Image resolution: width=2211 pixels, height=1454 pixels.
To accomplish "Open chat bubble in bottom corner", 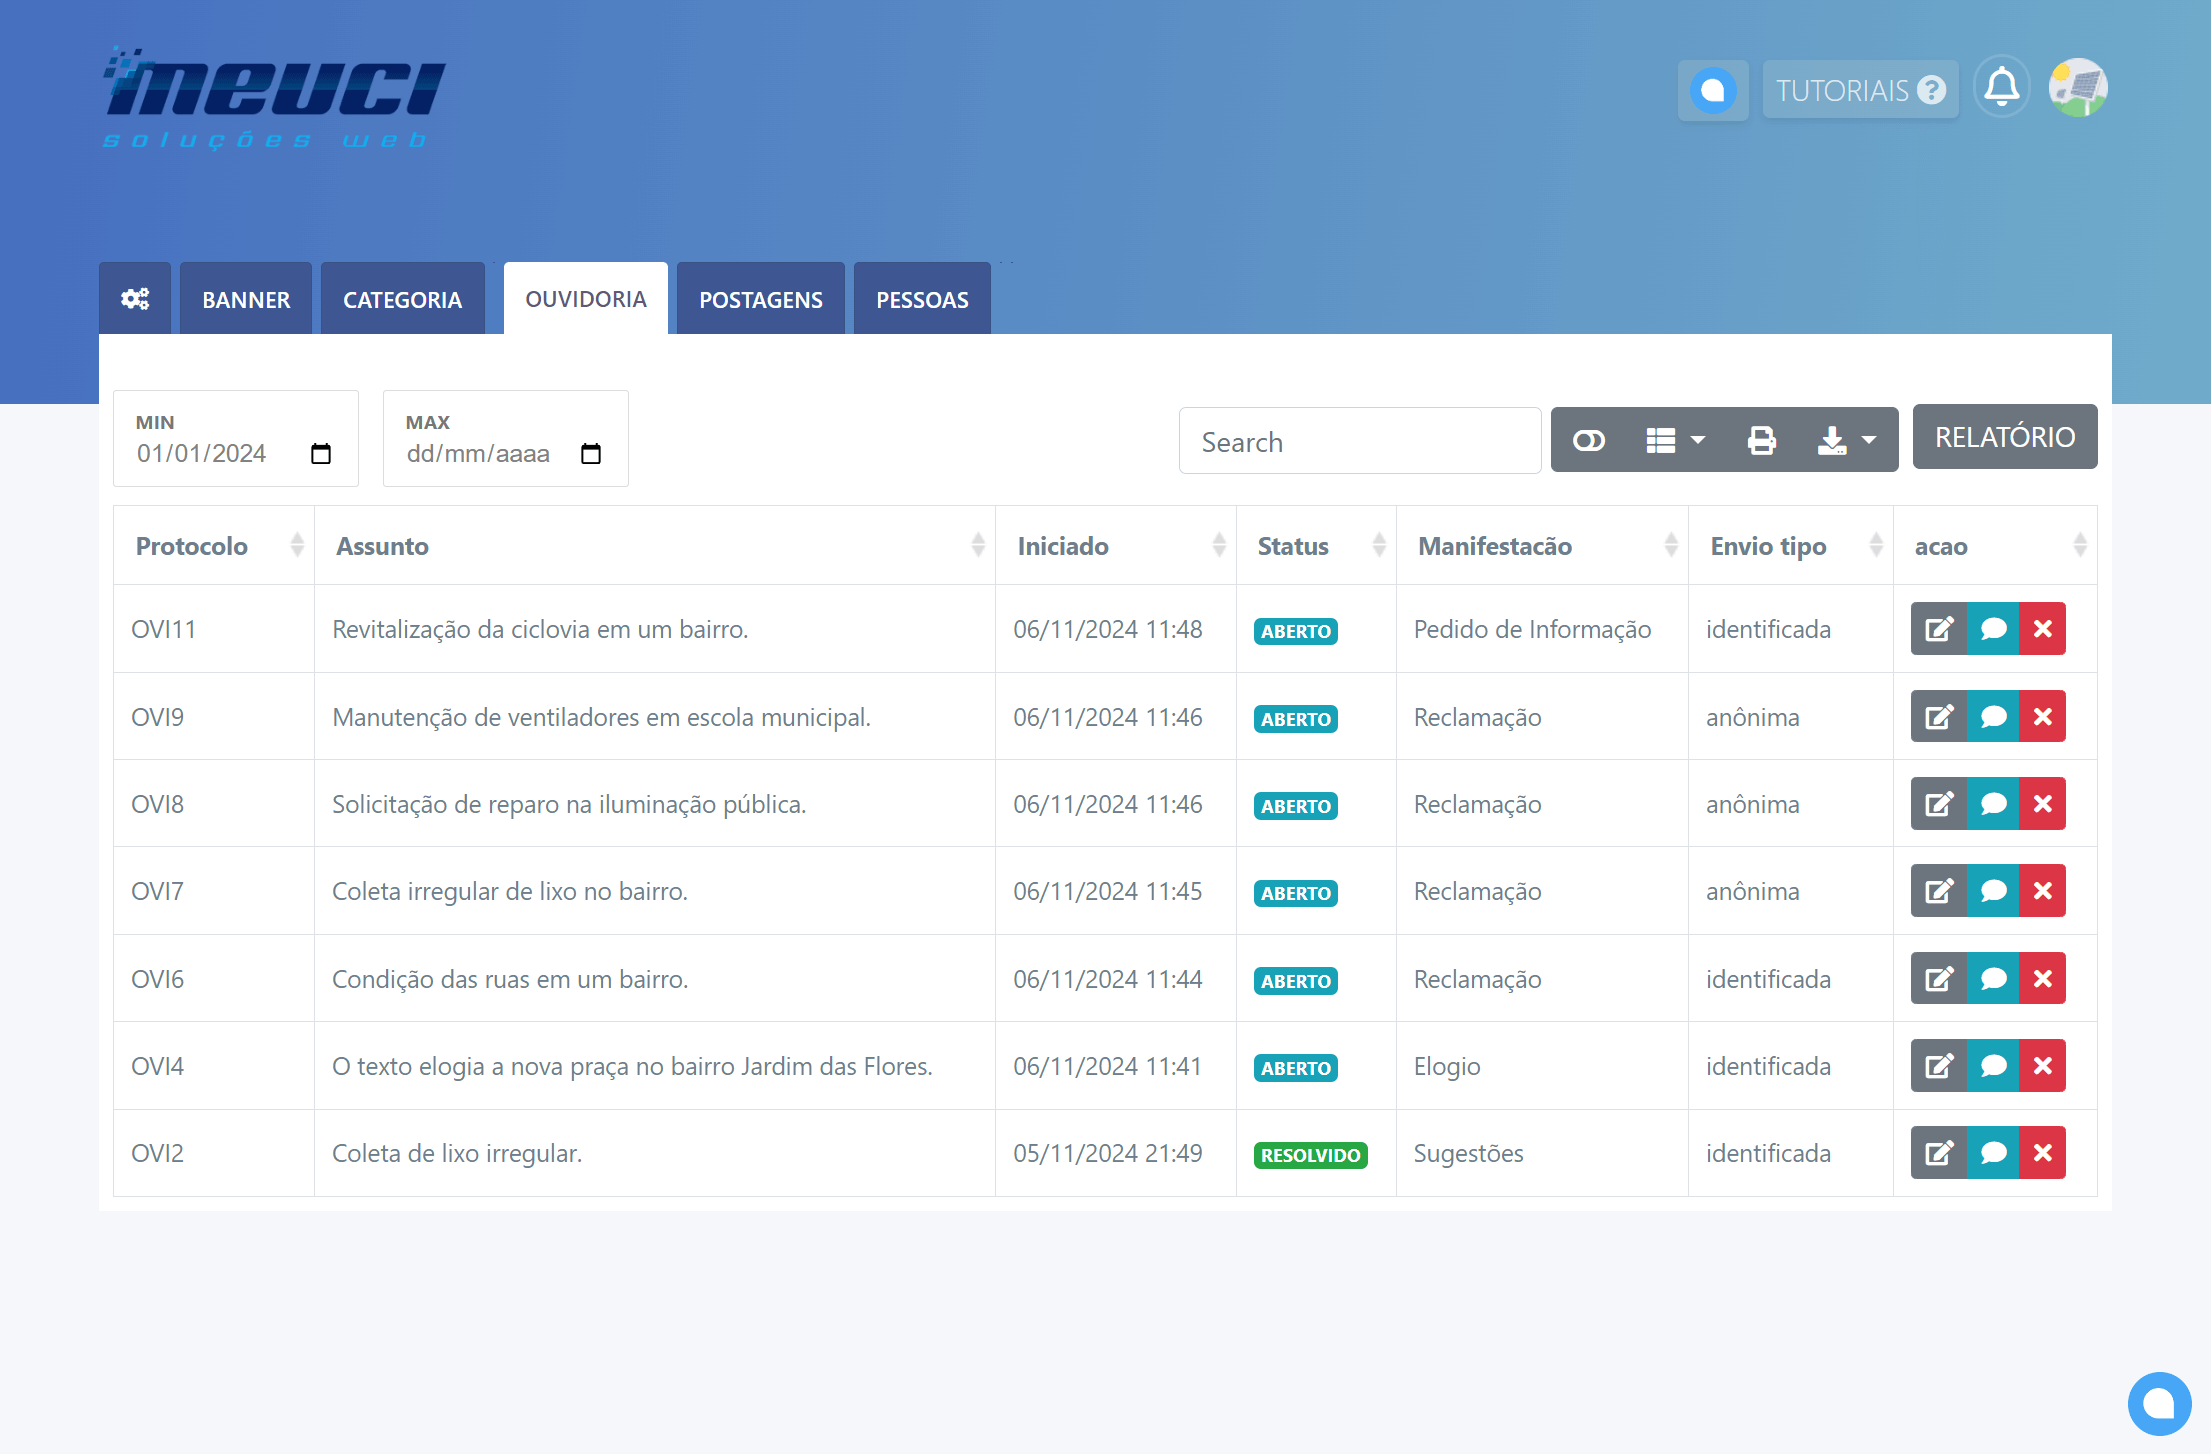I will [2159, 1403].
